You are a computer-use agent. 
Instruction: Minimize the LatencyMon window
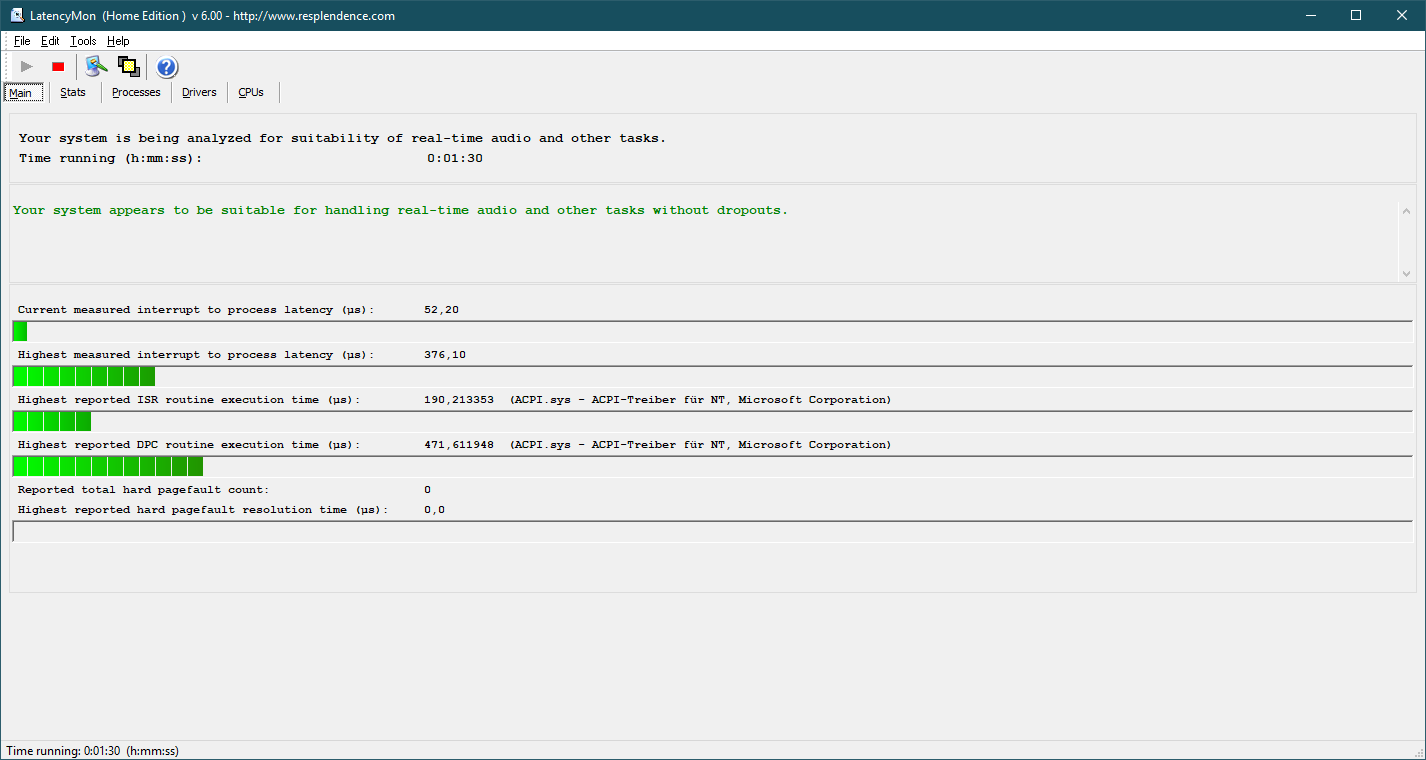[x=1311, y=15]
